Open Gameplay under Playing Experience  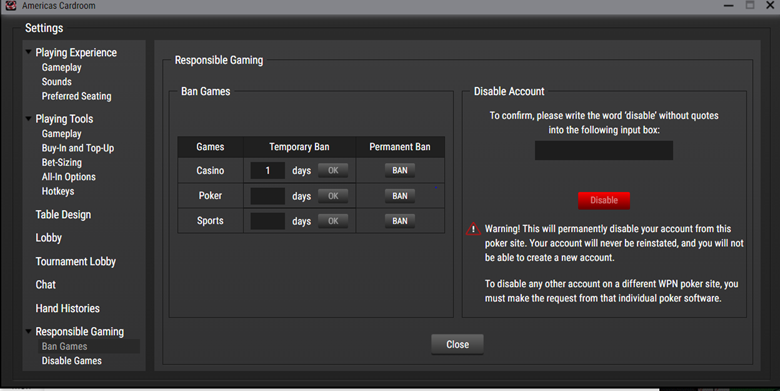coord(62,67)
